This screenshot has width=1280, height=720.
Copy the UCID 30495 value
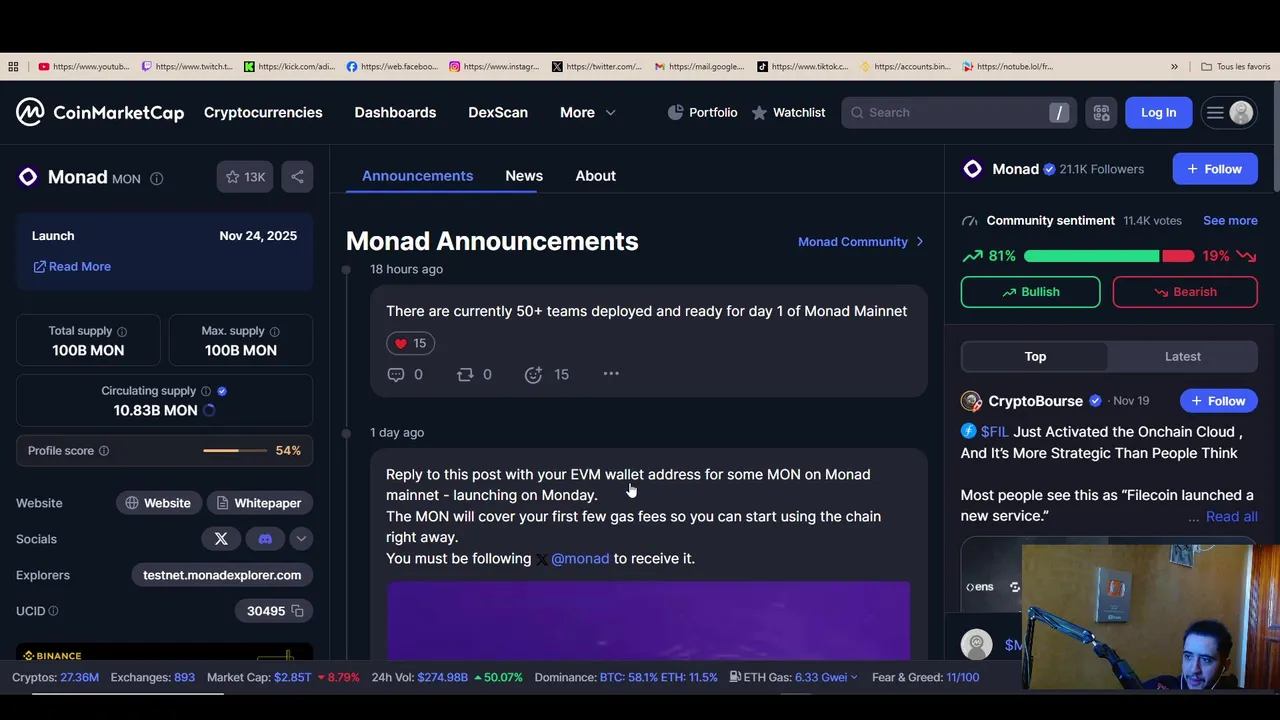[x=297, y=611]
